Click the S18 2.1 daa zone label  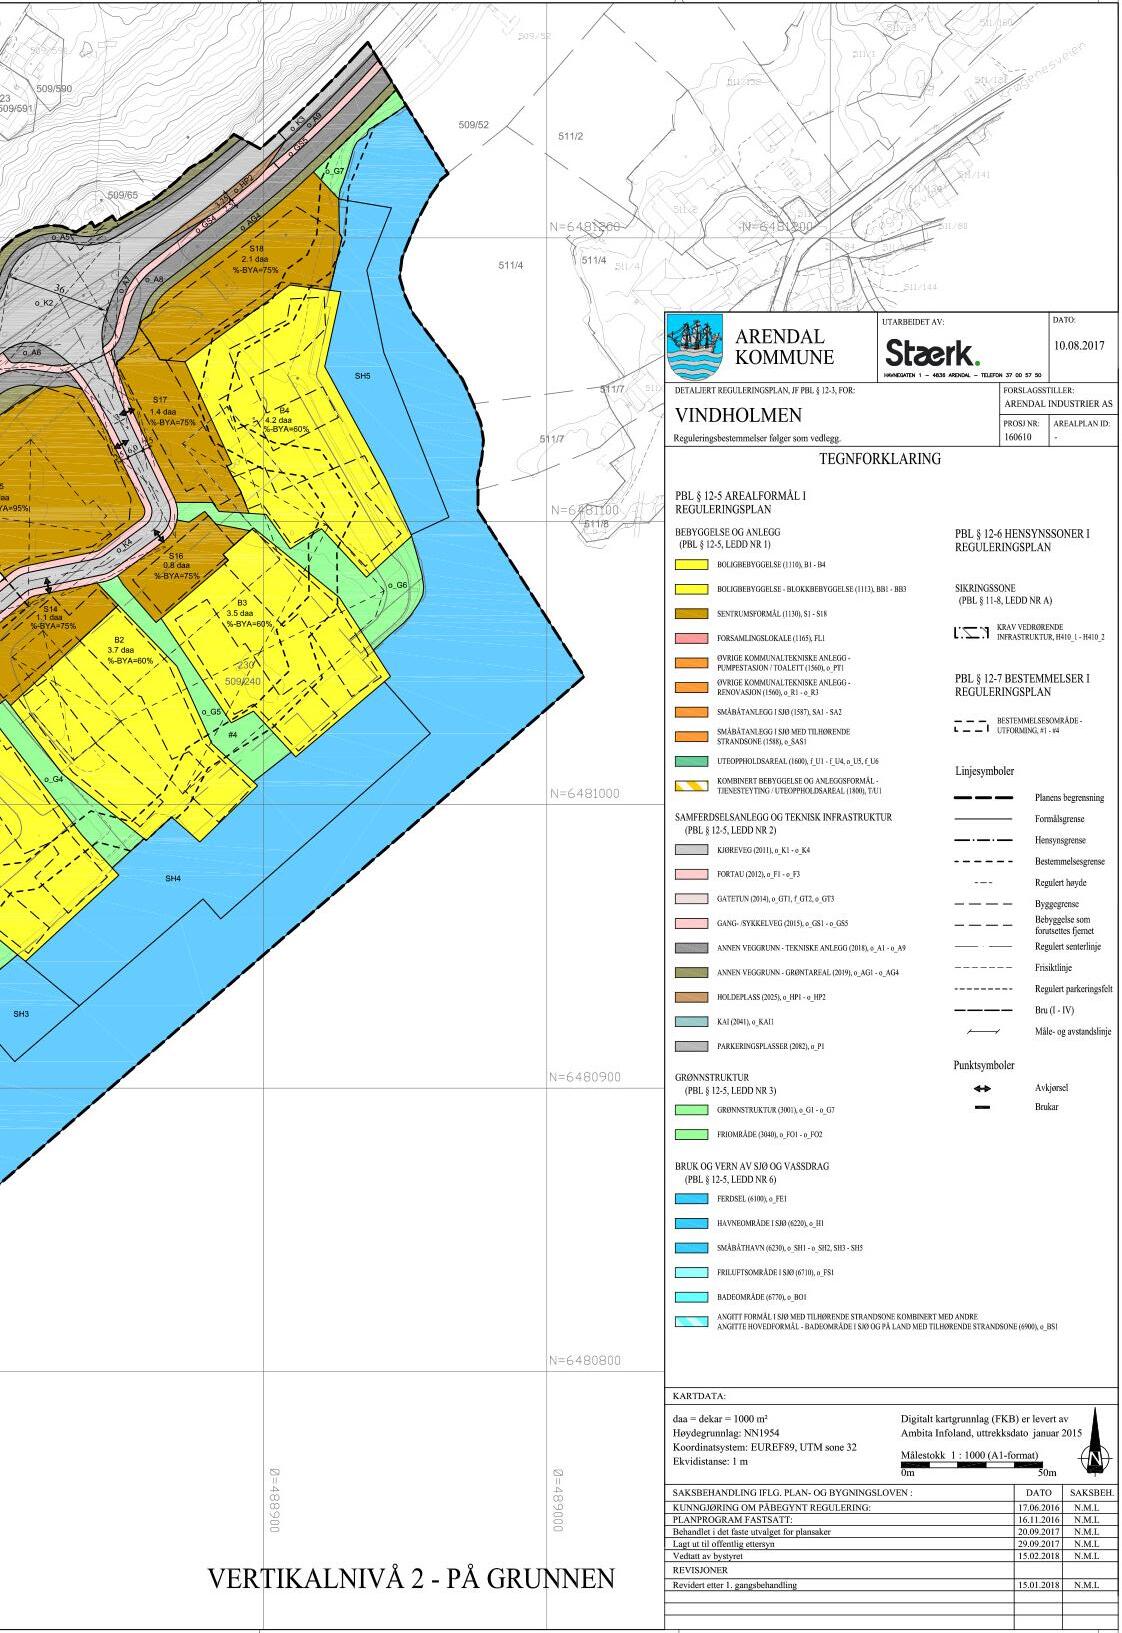click(x=256, y=259)
